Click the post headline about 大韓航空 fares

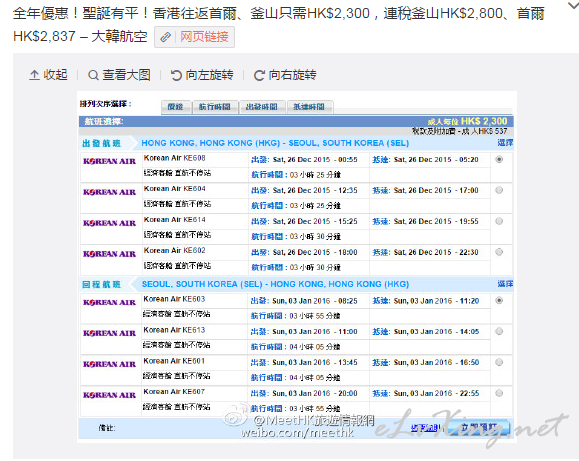point(279,25)
